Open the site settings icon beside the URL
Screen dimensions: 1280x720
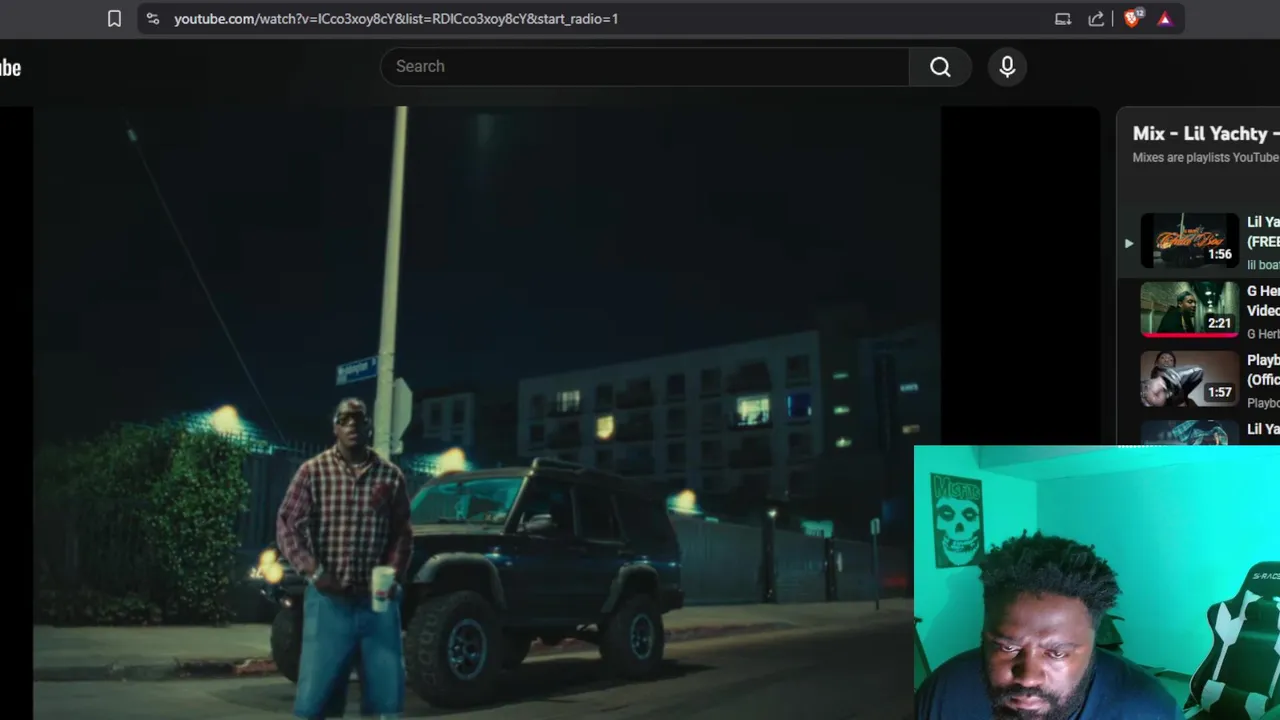click(152, 18)
